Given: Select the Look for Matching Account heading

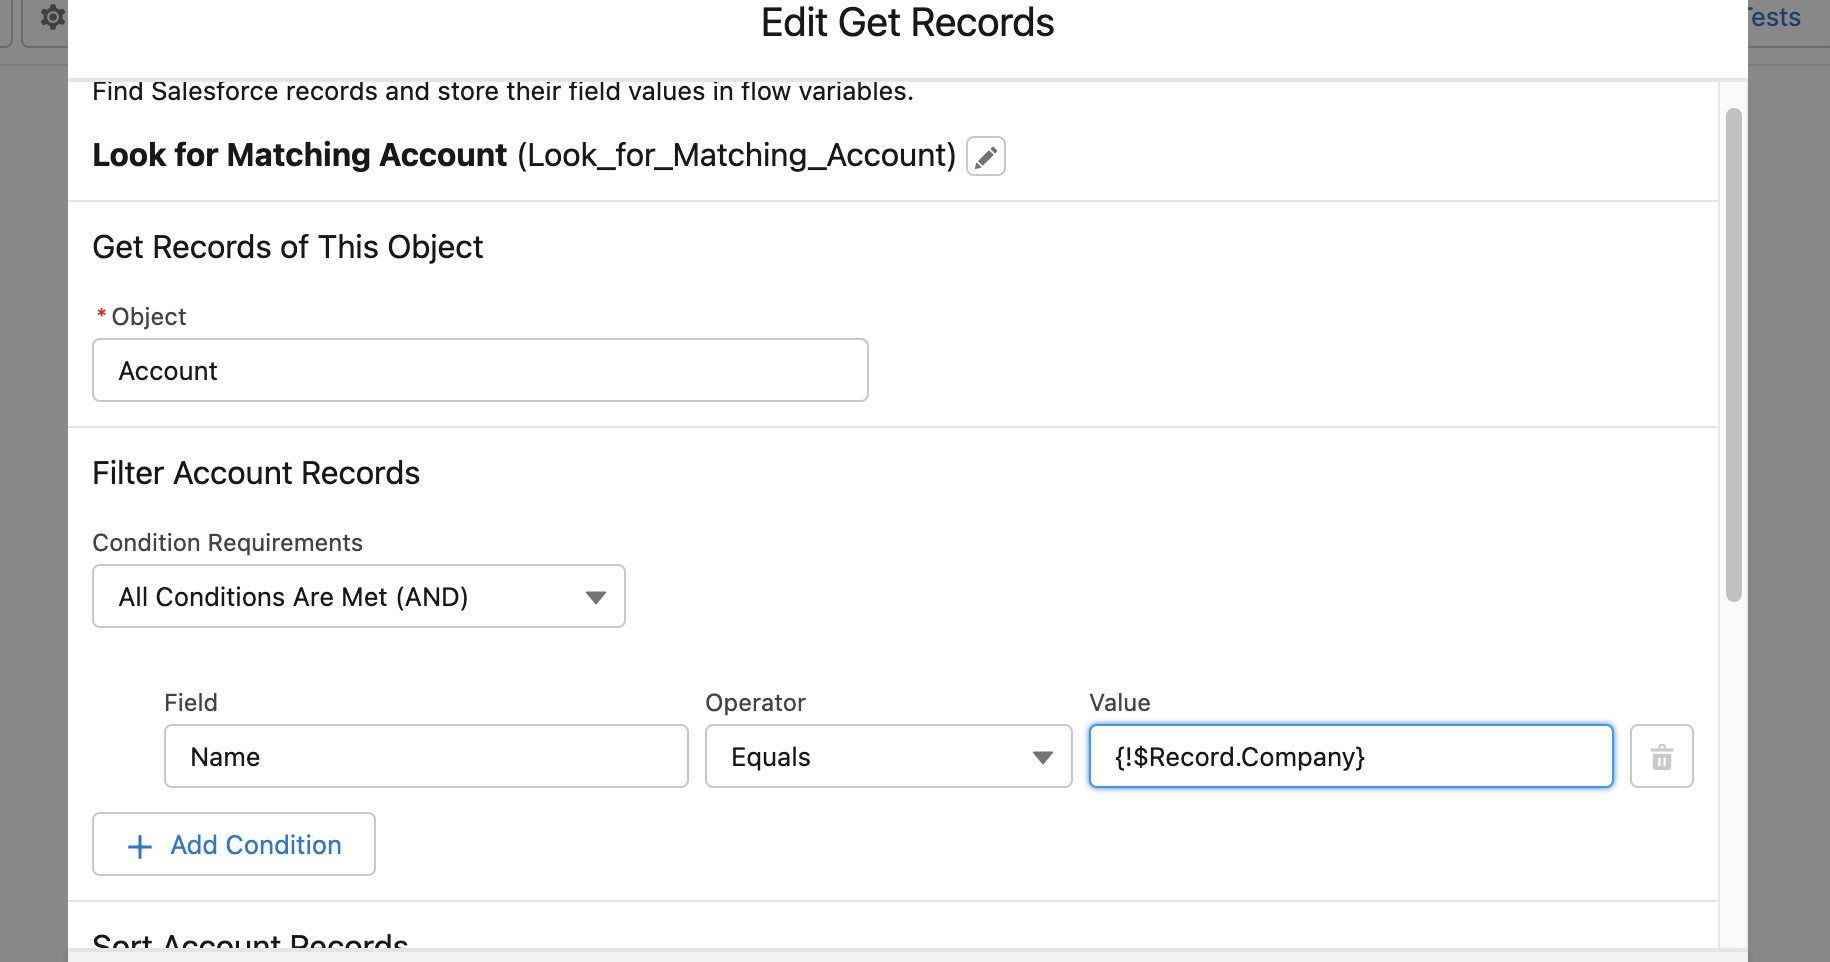Looking at the screenshot, I should pos(299,155).
